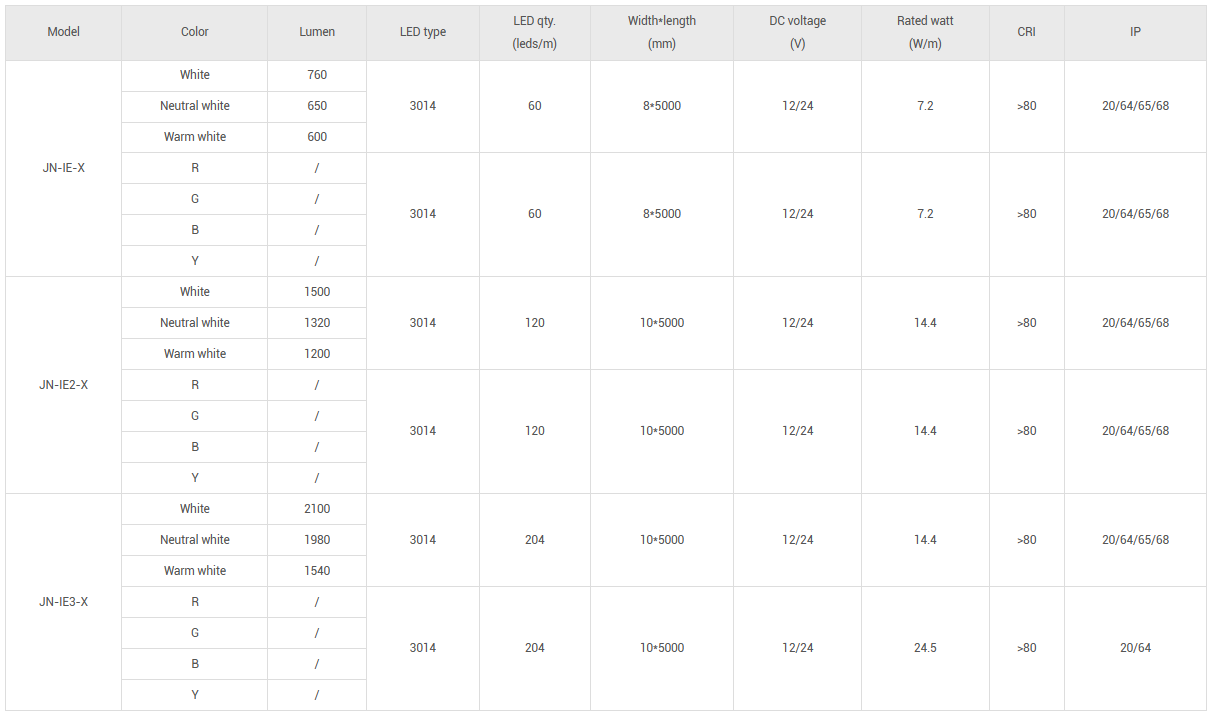Select the 1540 lumen value
Viewport: 1211px width, 716px height.
(317, 571)
